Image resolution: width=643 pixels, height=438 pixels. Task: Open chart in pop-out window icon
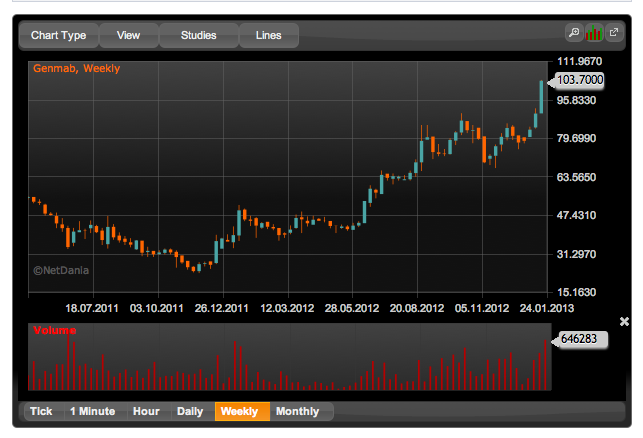pos(614,32)
